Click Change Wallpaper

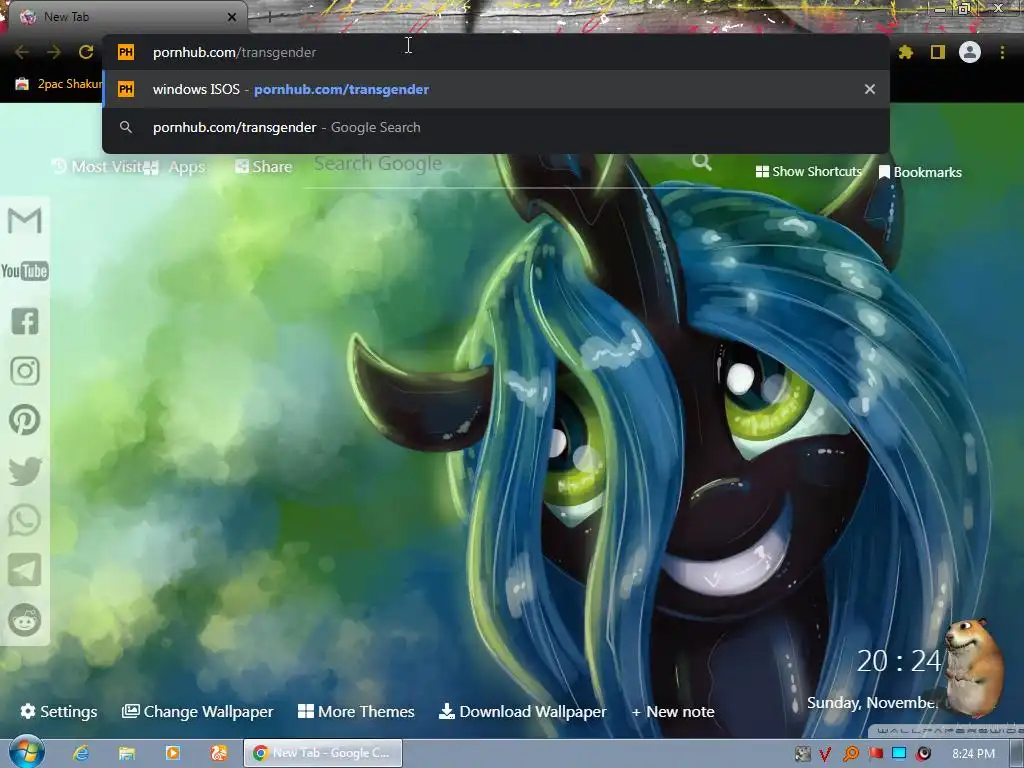(x=197, y=711)
